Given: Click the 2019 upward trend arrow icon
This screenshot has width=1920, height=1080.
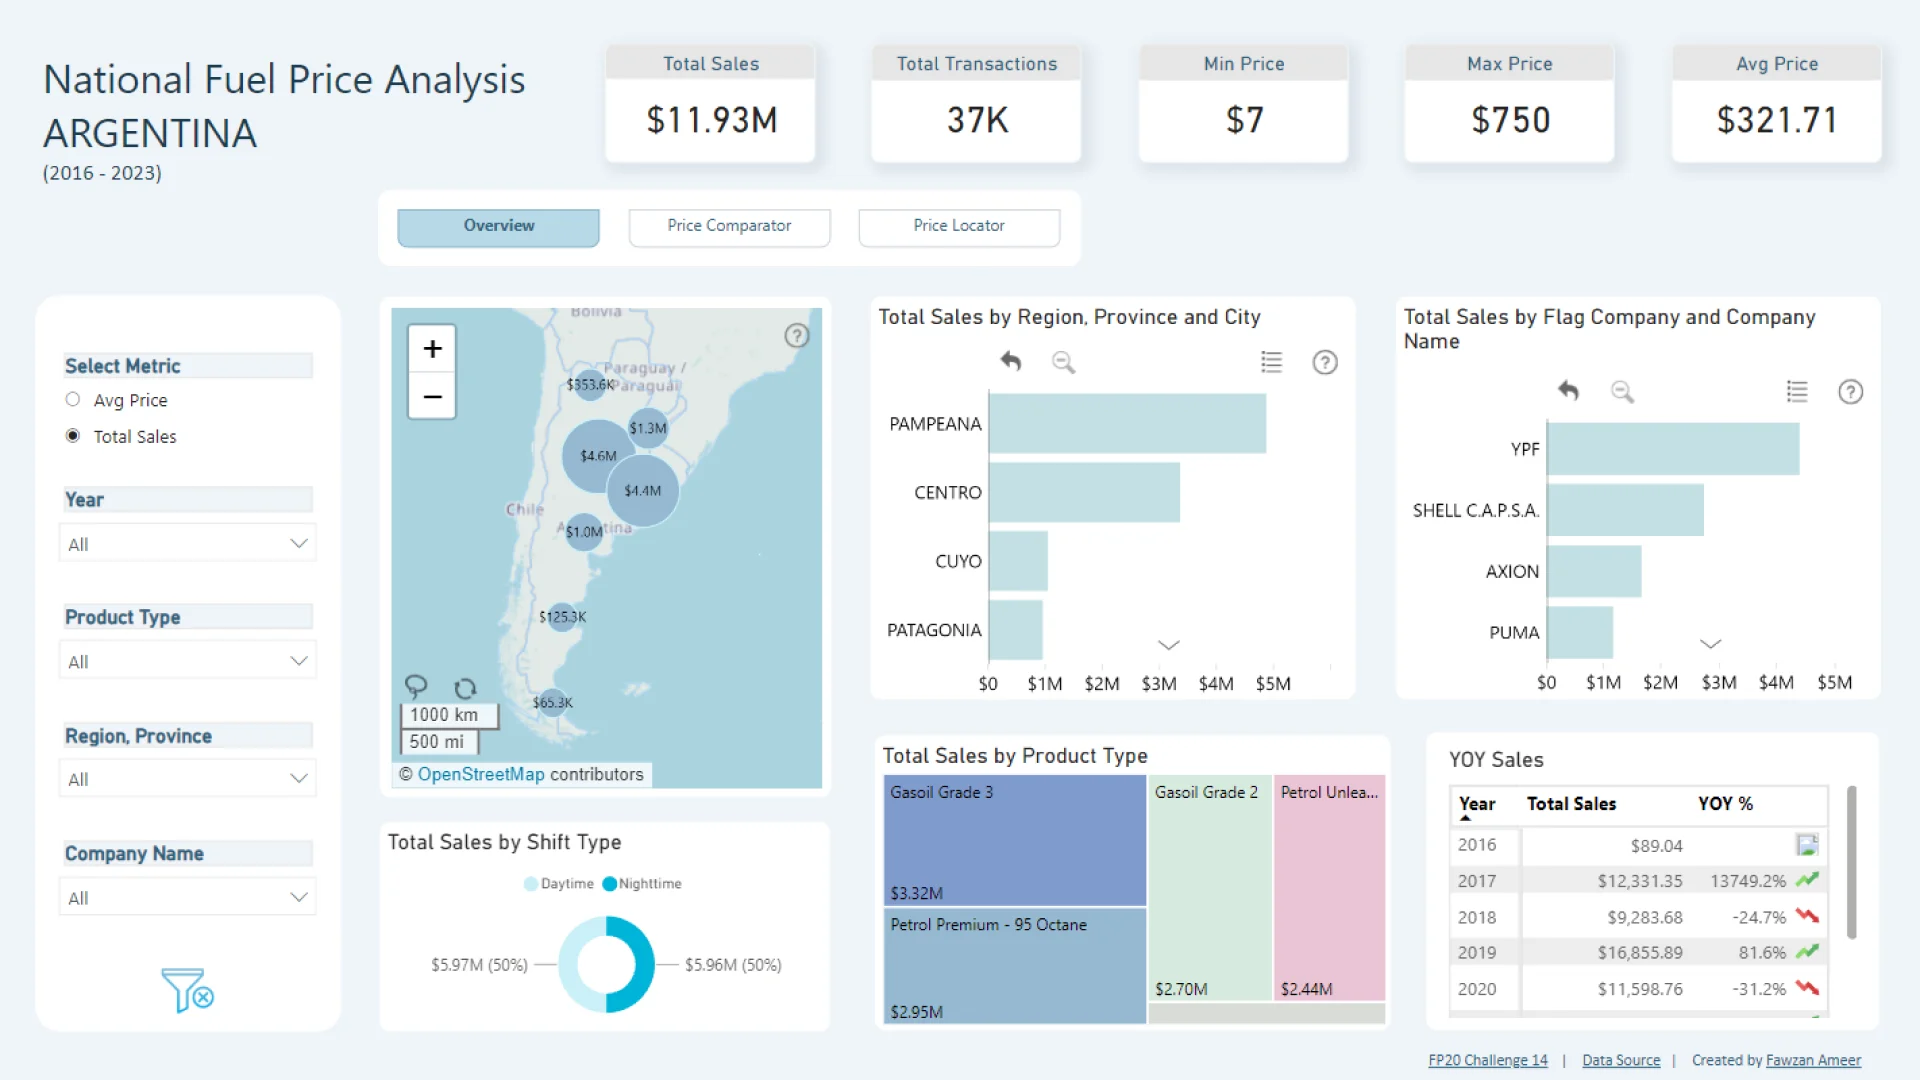Looking at the screenshot, I should click(1807, 952).
